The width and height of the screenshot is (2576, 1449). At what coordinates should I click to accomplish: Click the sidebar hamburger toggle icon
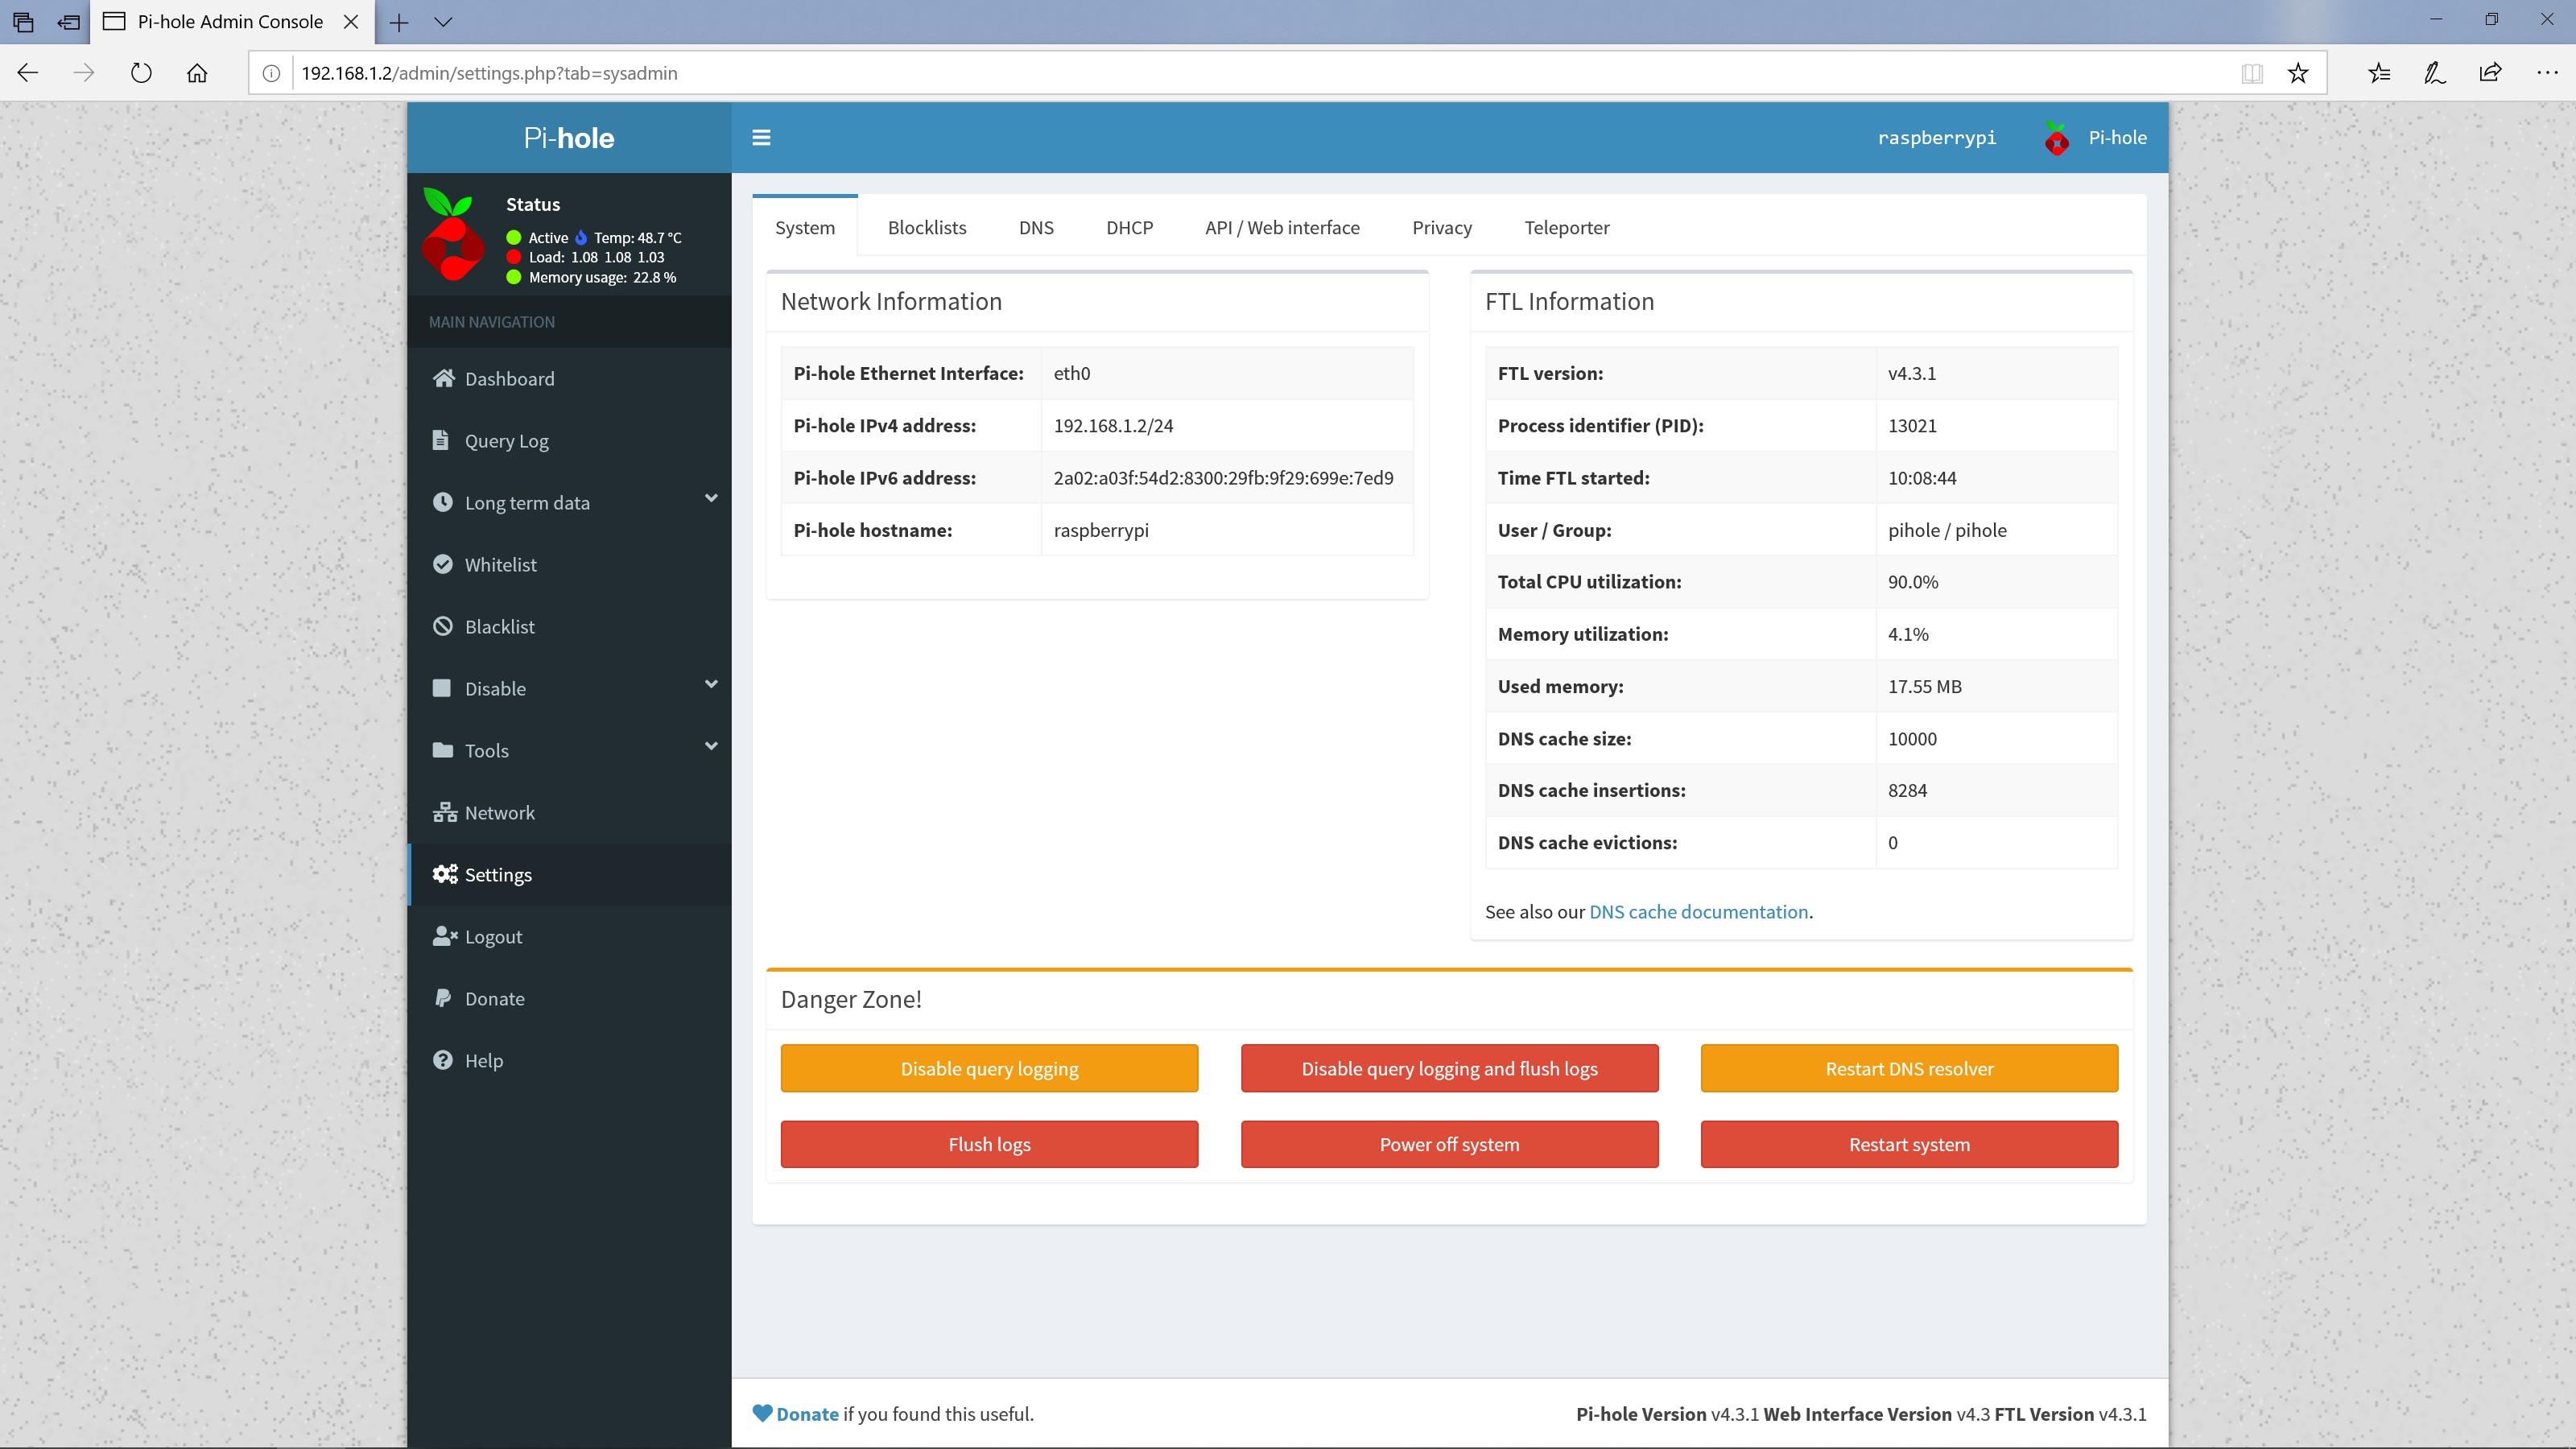[x=761, y=138]
